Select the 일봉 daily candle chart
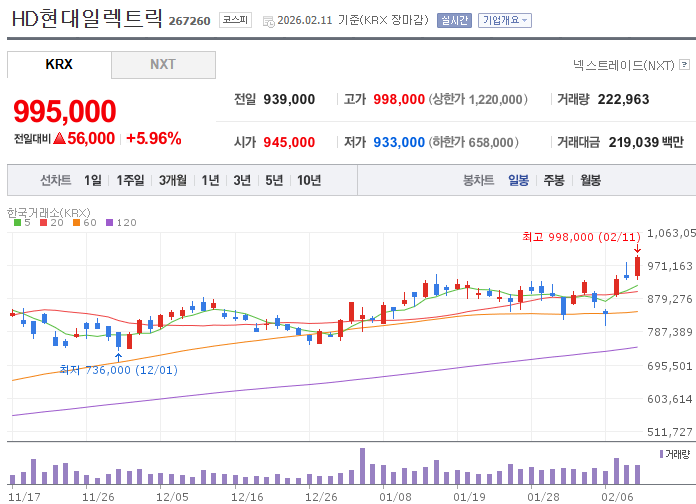The width and height of the screenshot is (696, 504). pos(518,180)
